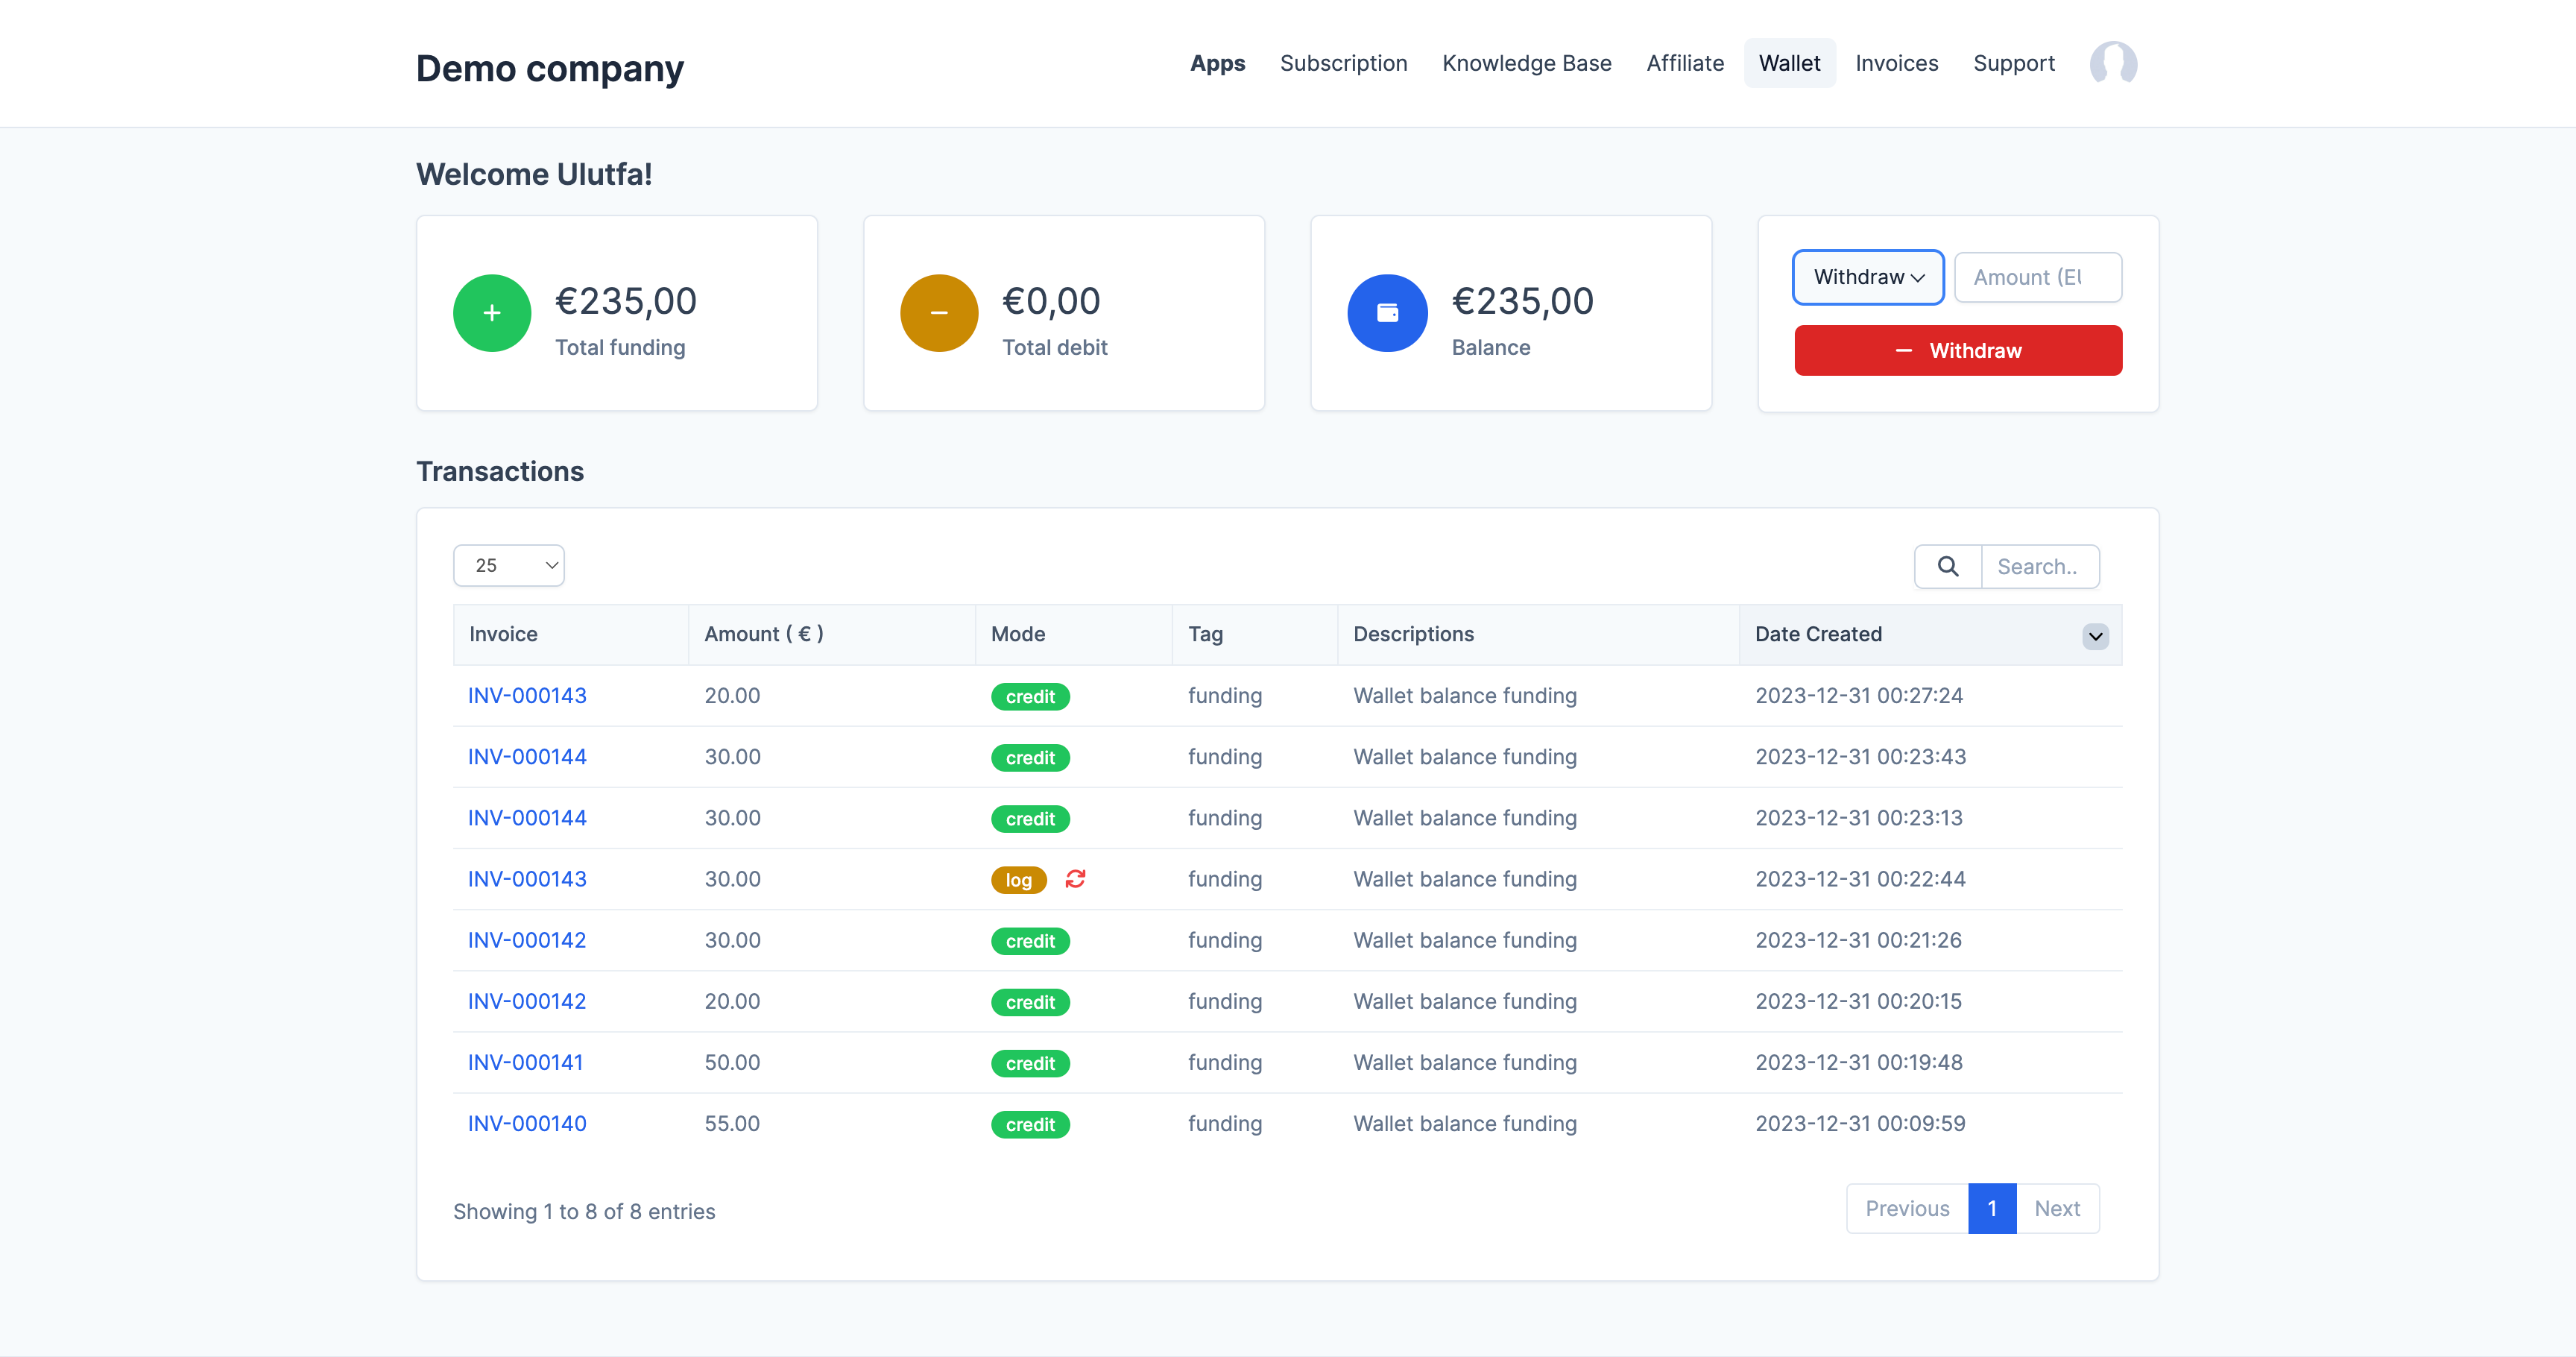This screenshot has width=2576, height=1357.
Task: Open invoice INV-000140 link
Action: (x=527, y=1123)
